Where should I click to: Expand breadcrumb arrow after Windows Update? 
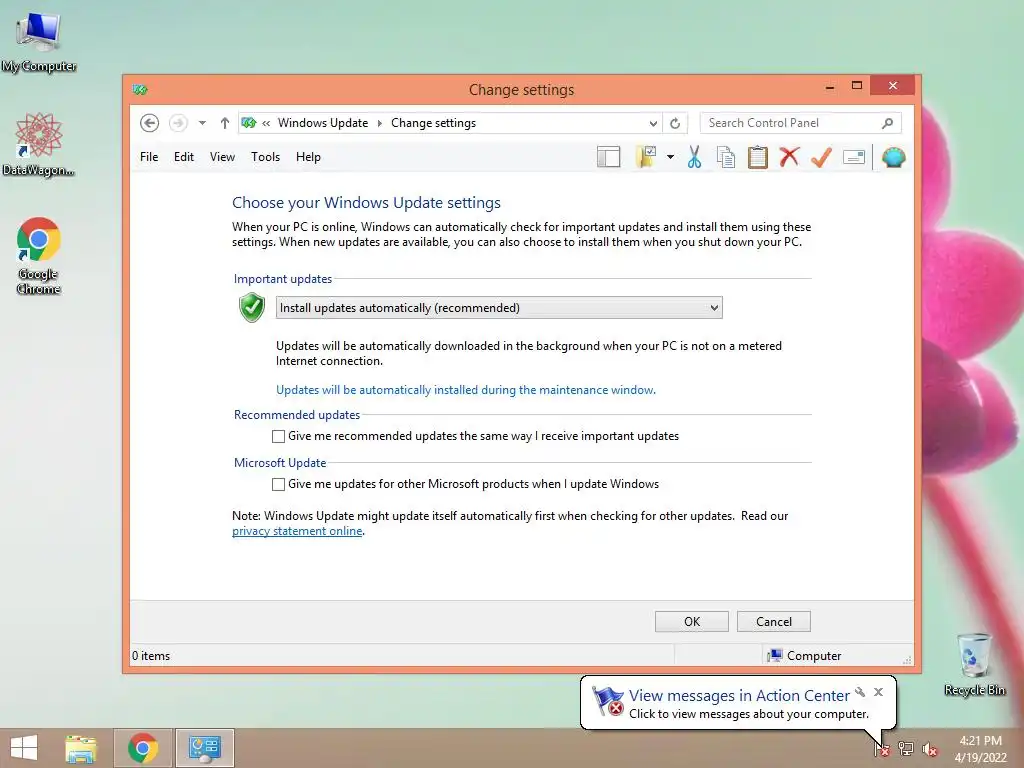379,123
